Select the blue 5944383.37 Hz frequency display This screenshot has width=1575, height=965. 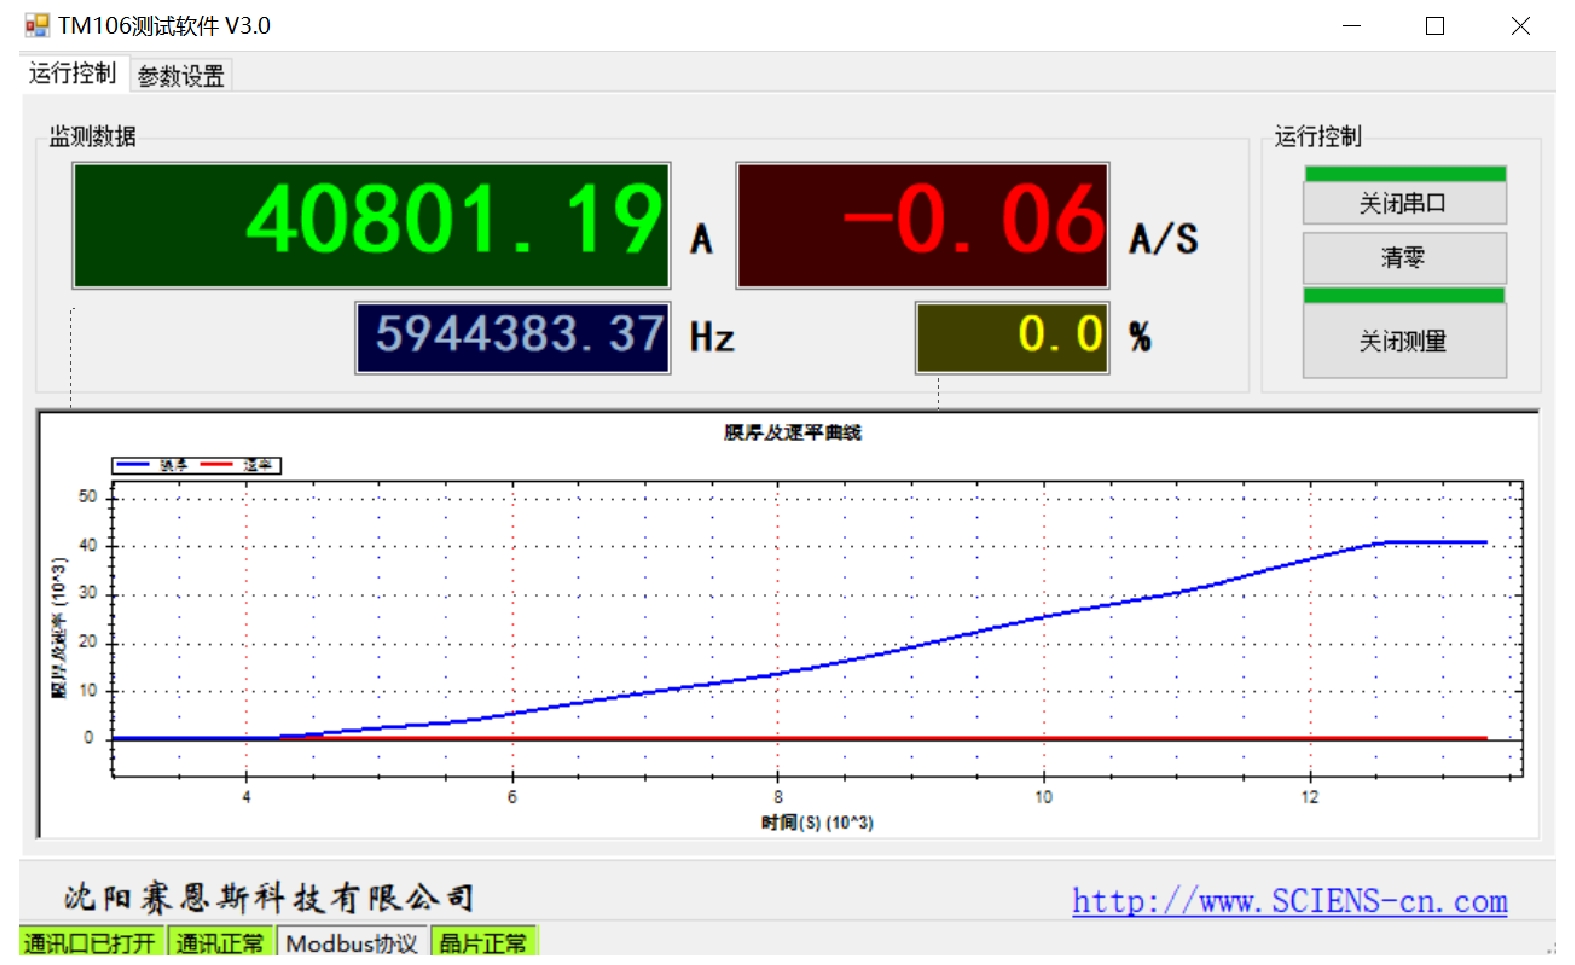pyautogui.click(x=512, y=338)
